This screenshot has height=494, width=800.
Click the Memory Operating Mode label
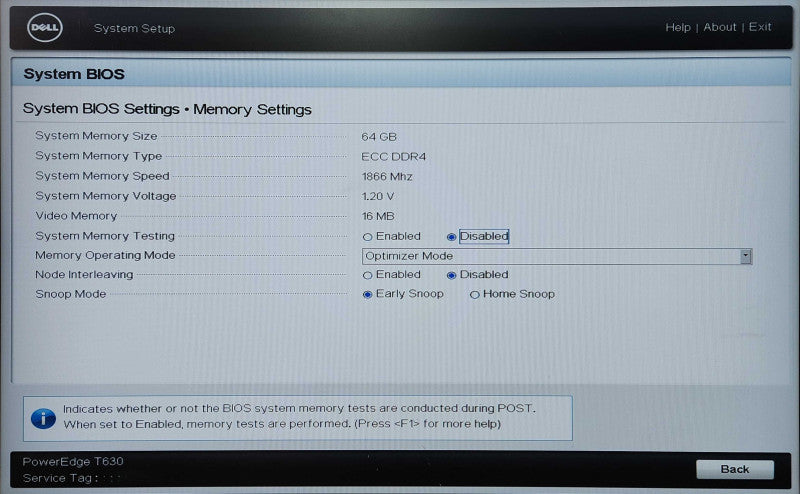coord(105,255)
